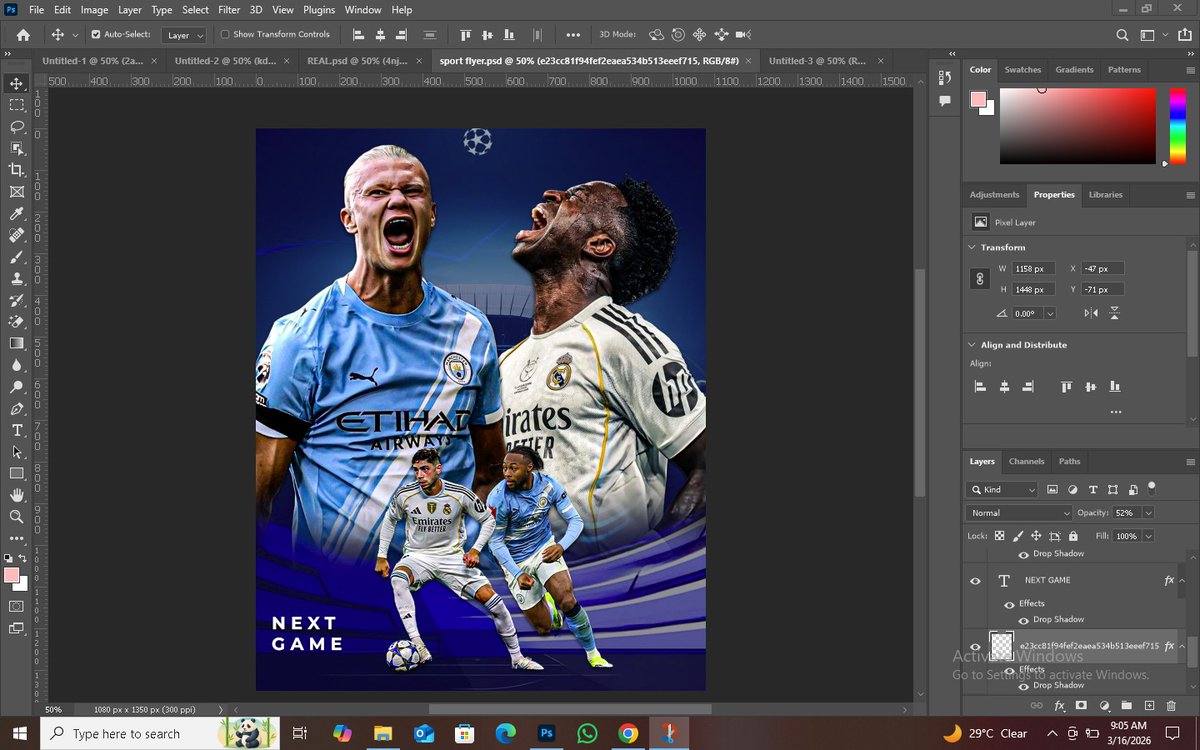The image size is (1200, 750).
Task: Select the Gradient tool
Action: 17,343
